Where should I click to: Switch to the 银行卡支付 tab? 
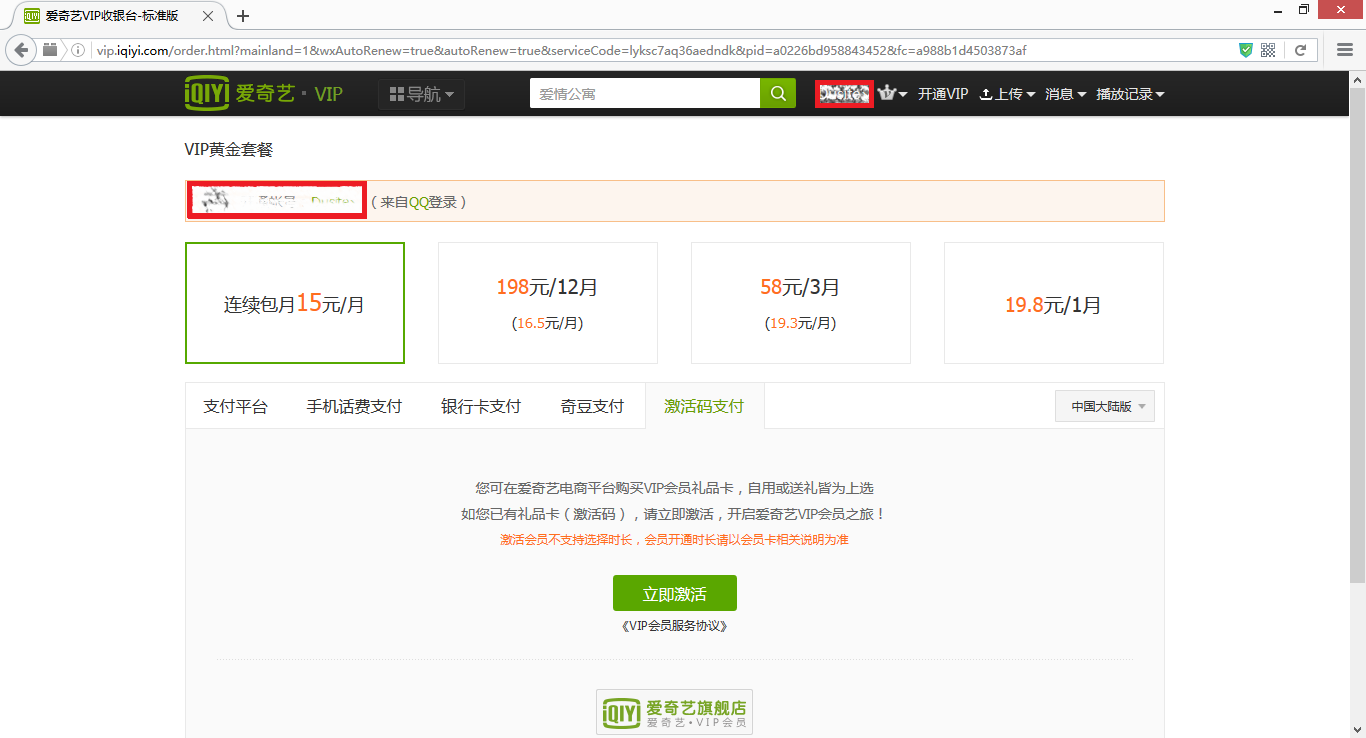pos(481,406)
